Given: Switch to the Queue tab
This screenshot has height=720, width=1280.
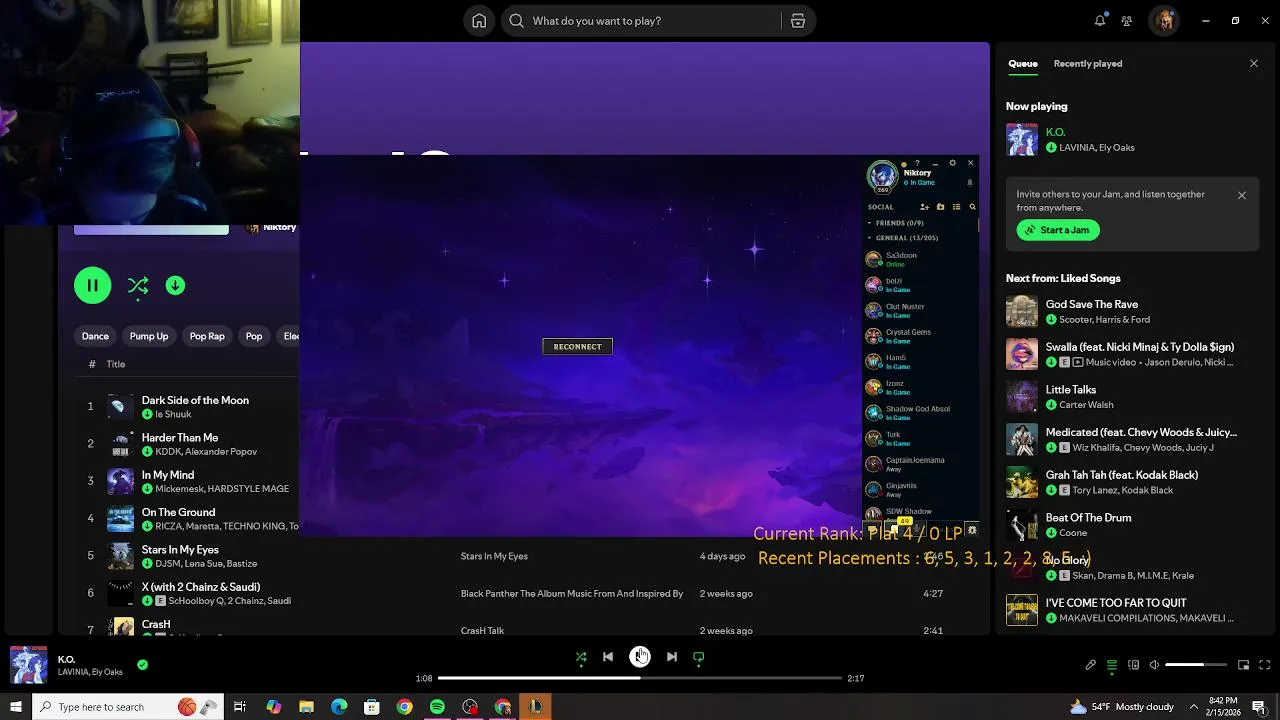Looking at the screenshot, I should pos(1022,63).
